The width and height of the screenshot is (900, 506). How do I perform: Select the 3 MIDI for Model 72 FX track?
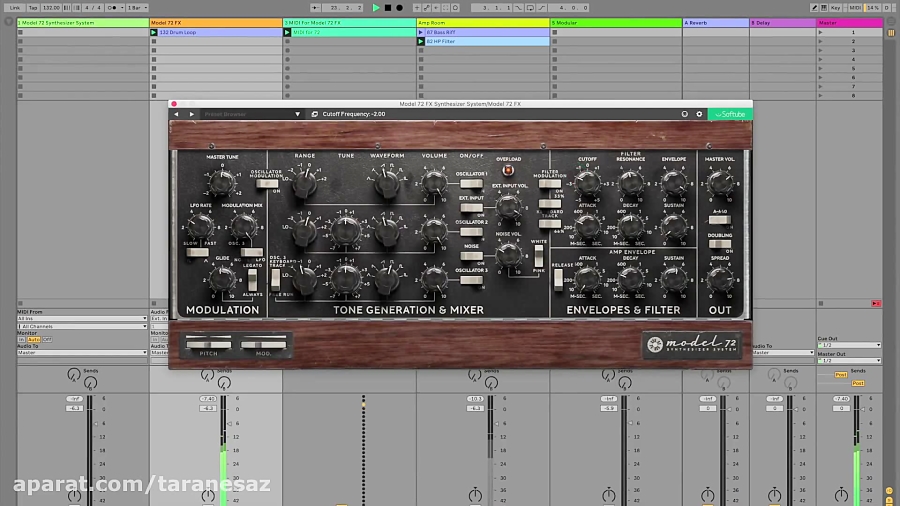pyautogui.click(x=350, y=23)
